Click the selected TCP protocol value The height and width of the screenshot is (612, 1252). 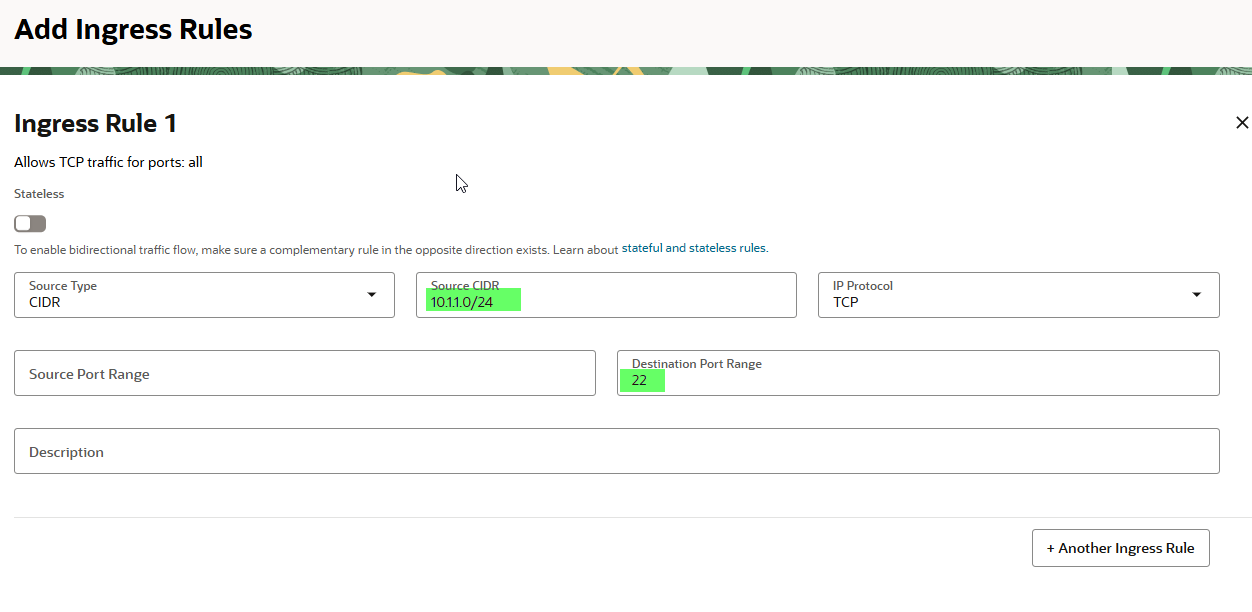pos(846,302)
